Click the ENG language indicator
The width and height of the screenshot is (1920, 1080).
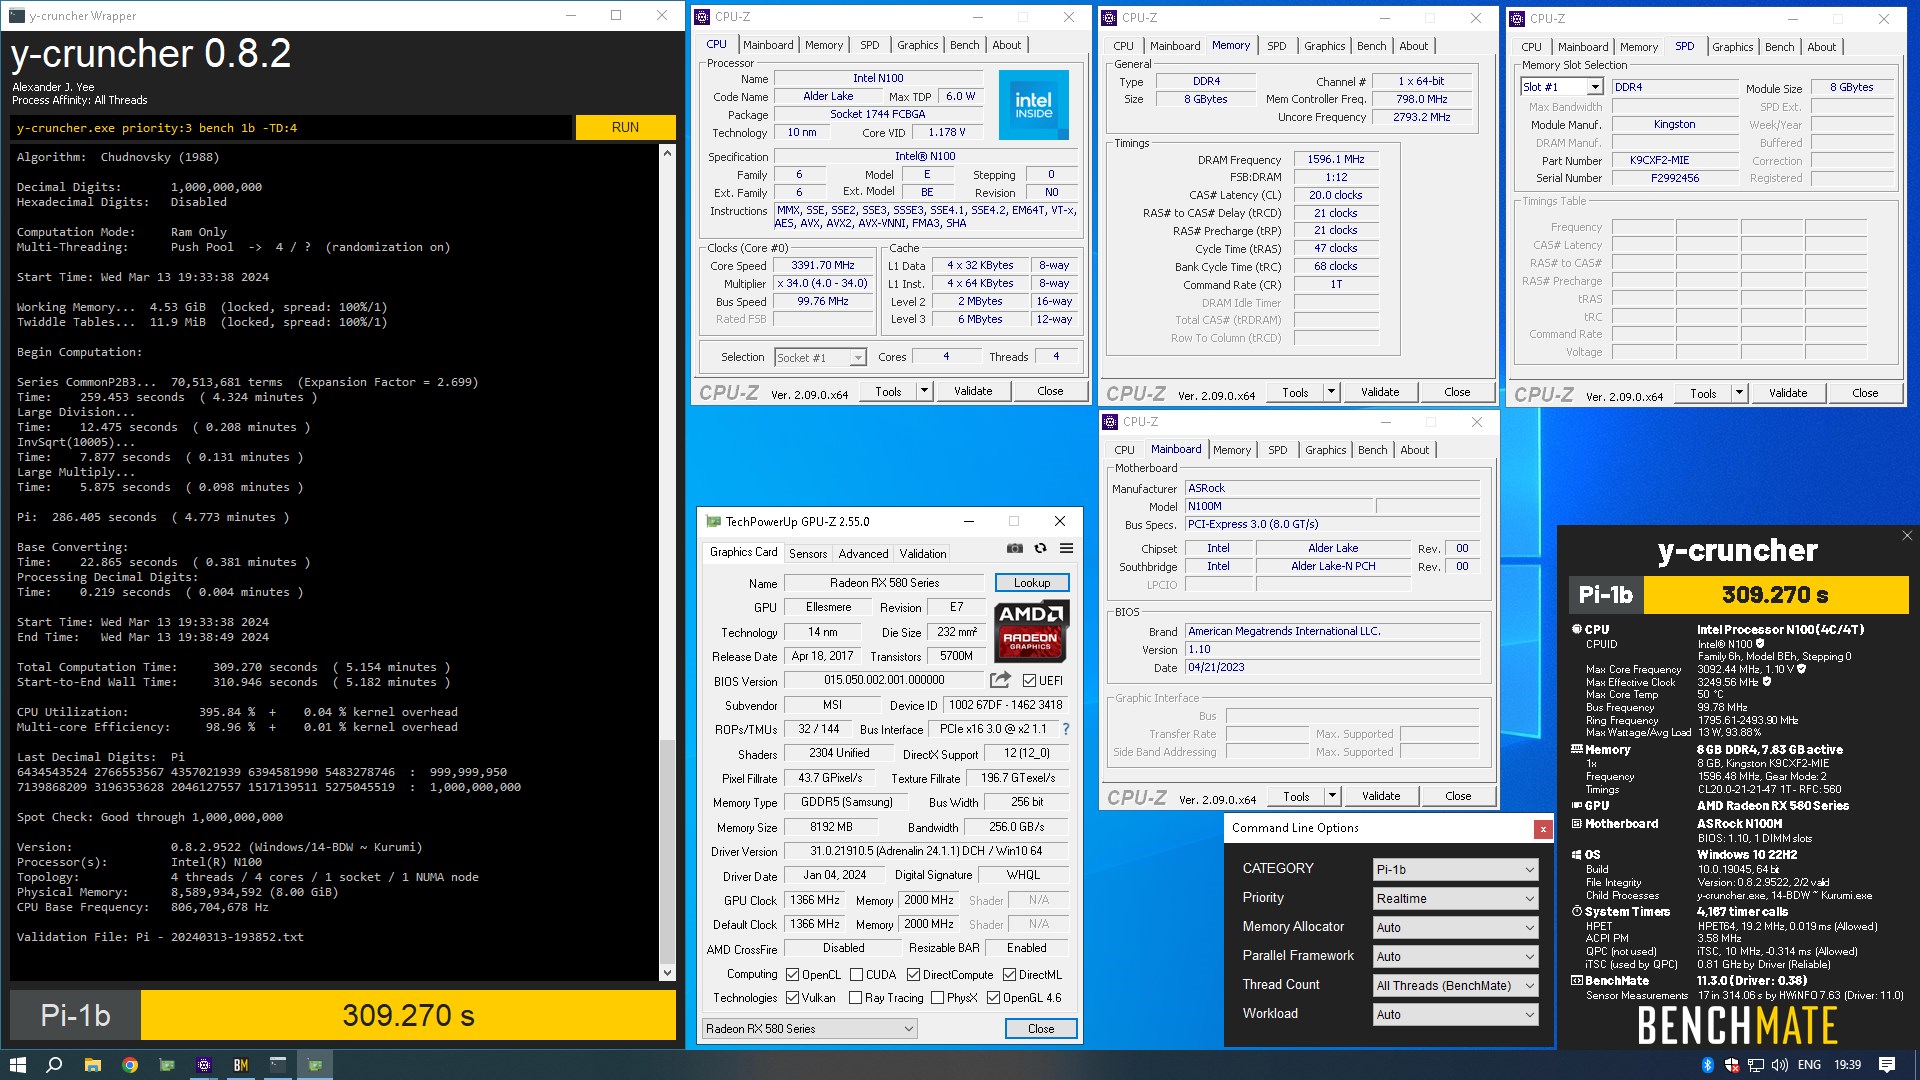[x=1809, y=1065]
